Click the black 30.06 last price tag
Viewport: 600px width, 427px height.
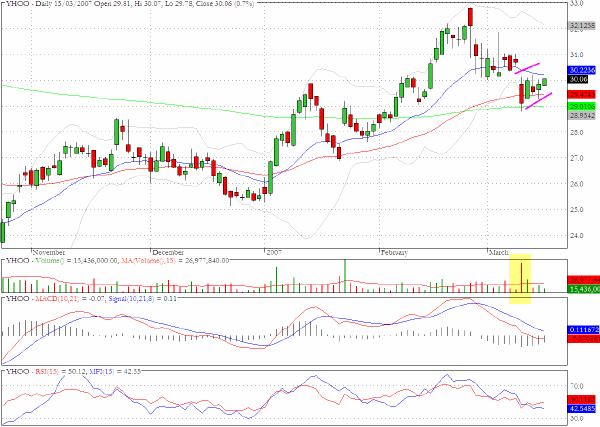(578, 79)
